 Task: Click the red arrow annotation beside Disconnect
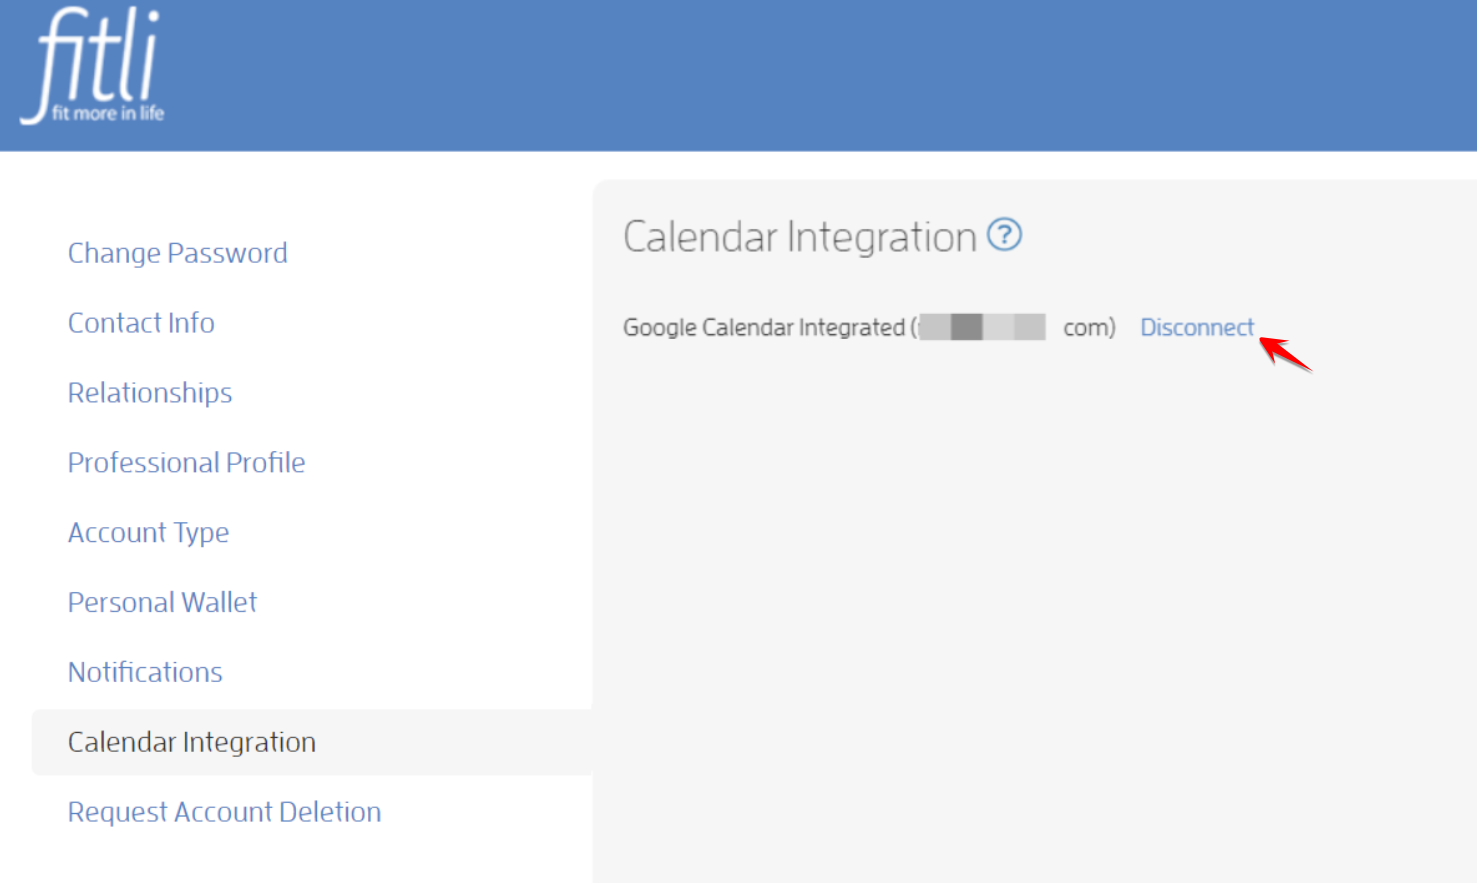pos(1285,354)
